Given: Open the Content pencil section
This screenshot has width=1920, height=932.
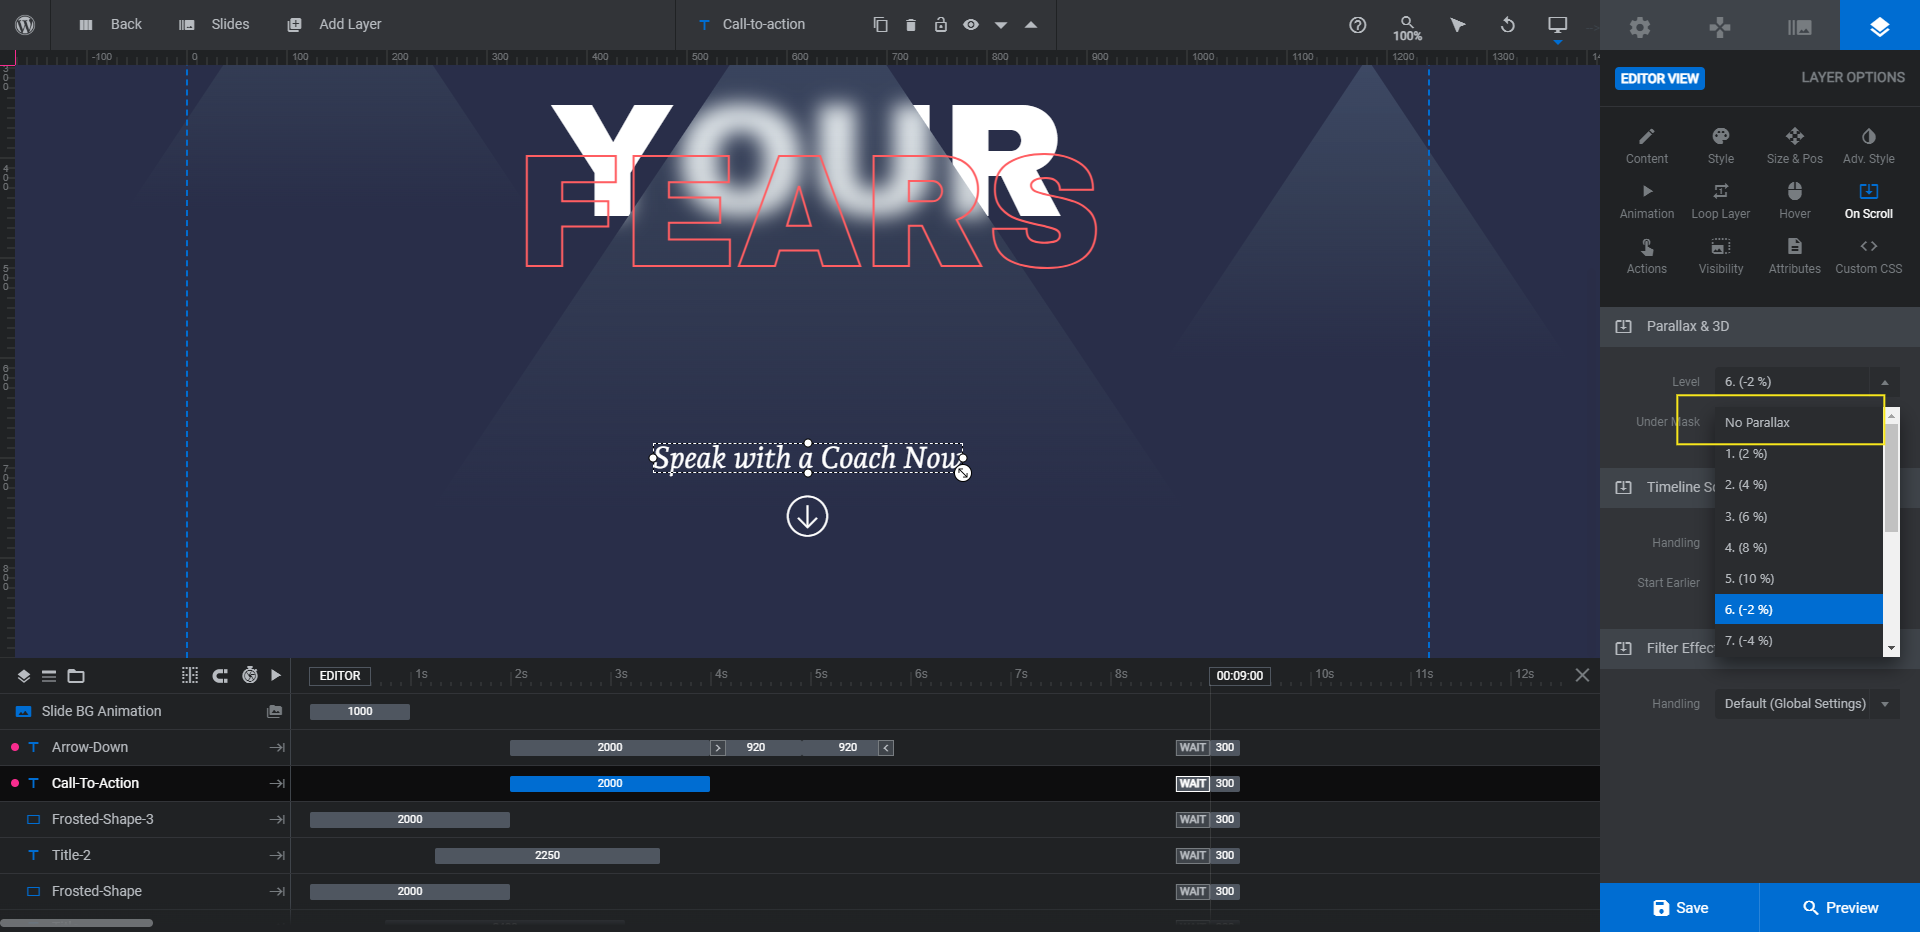Looking at the screenshot, I should click(1646, 146).
